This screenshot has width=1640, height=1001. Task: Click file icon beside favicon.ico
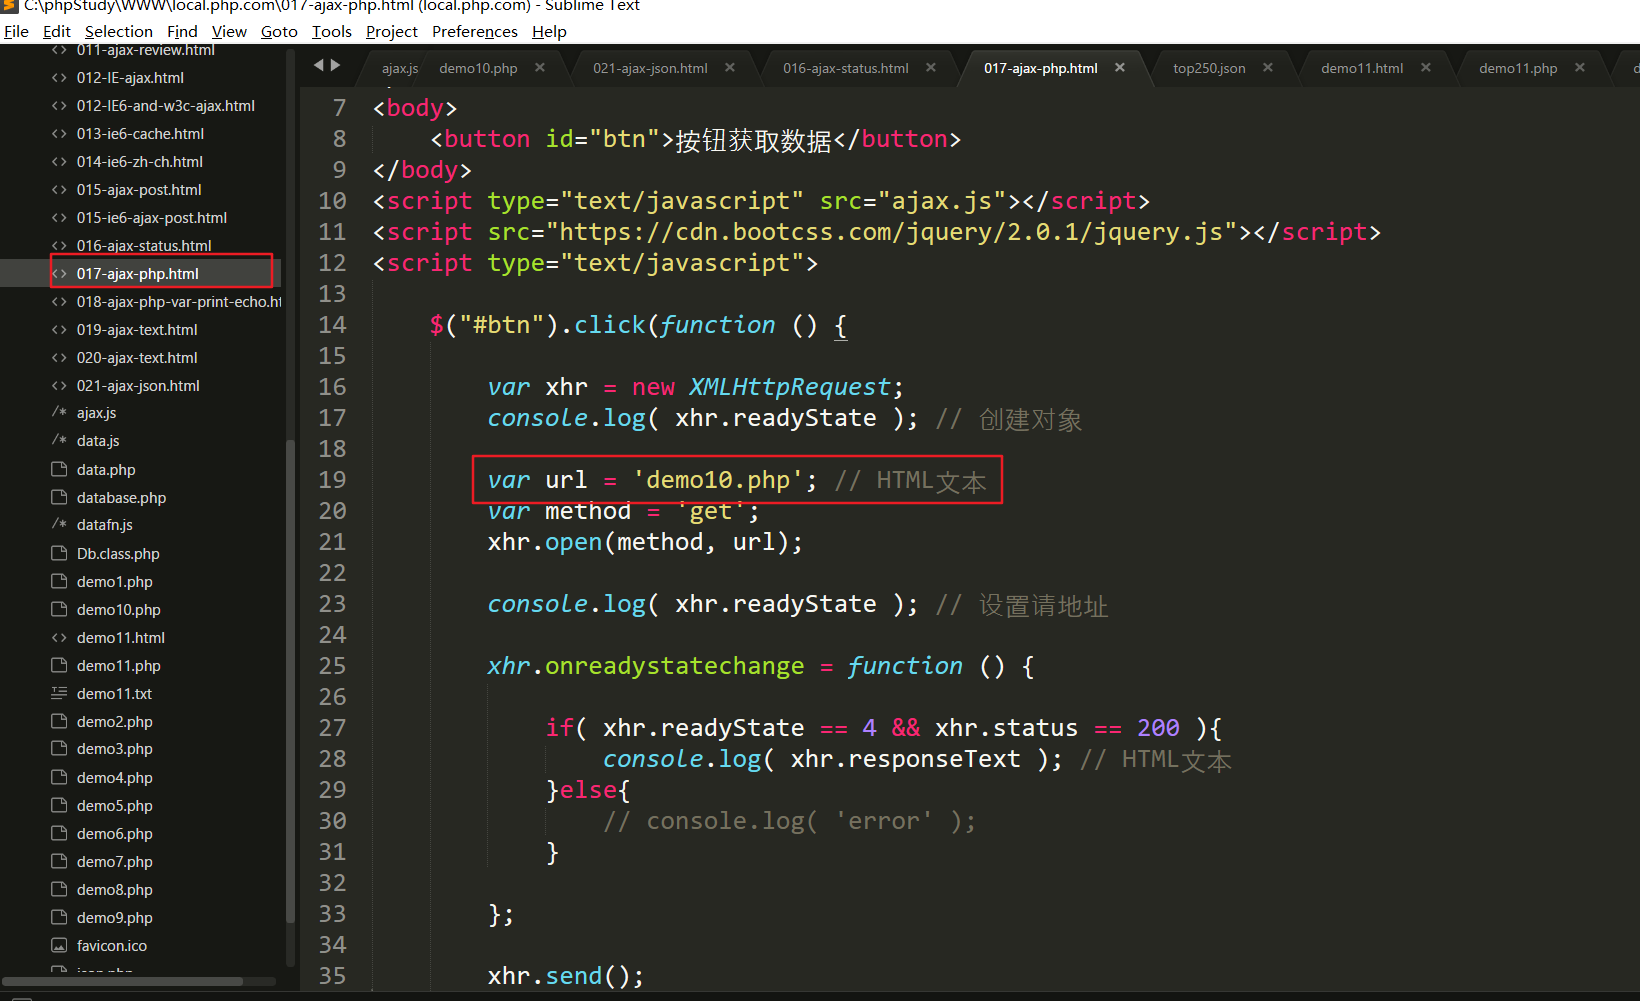59,946
